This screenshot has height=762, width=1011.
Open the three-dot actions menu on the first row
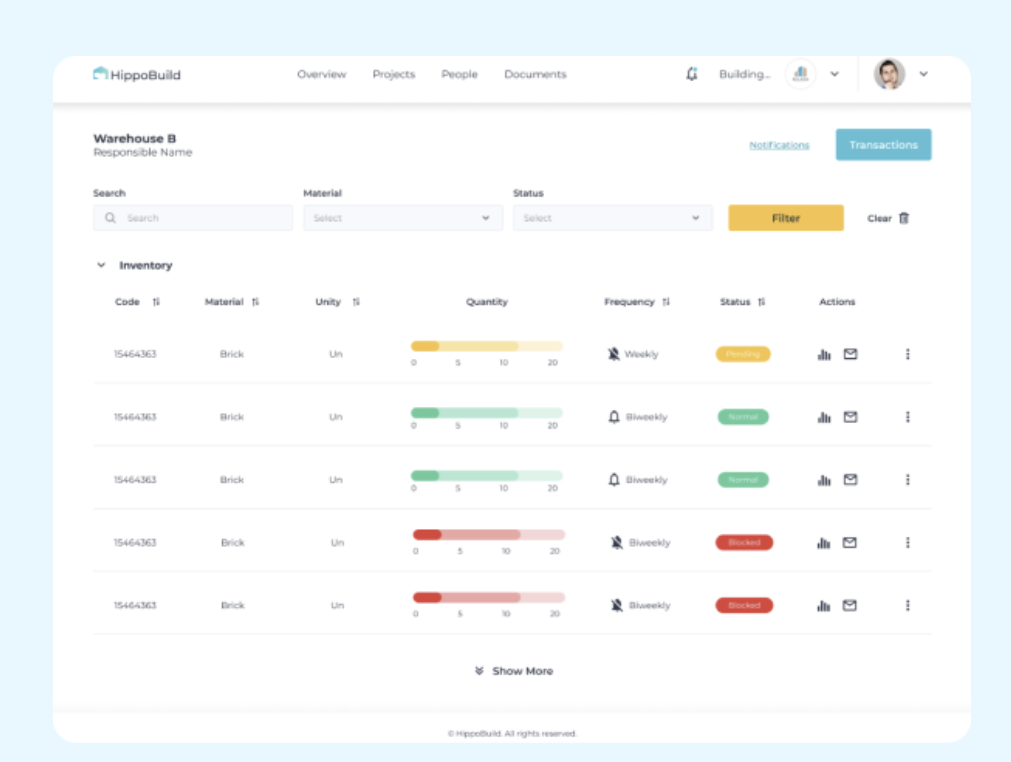pos(907,354)
